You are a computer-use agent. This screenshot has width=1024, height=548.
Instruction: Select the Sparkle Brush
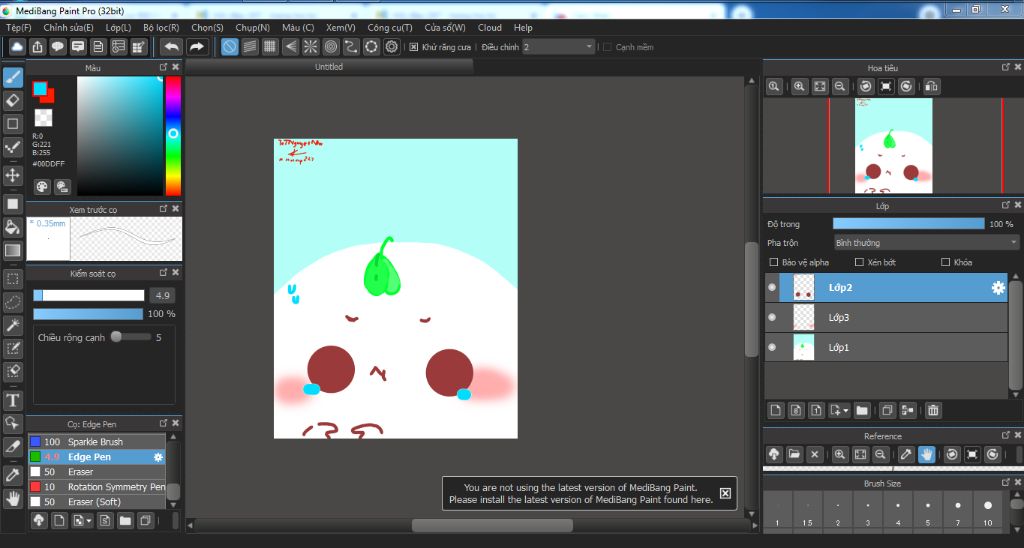click(x=97, y=442)
